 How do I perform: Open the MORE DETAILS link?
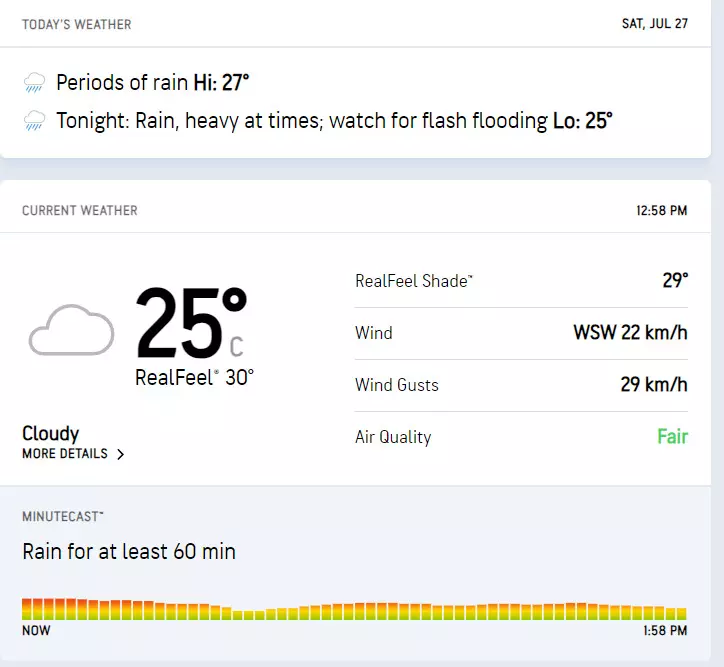coord(65,454)
